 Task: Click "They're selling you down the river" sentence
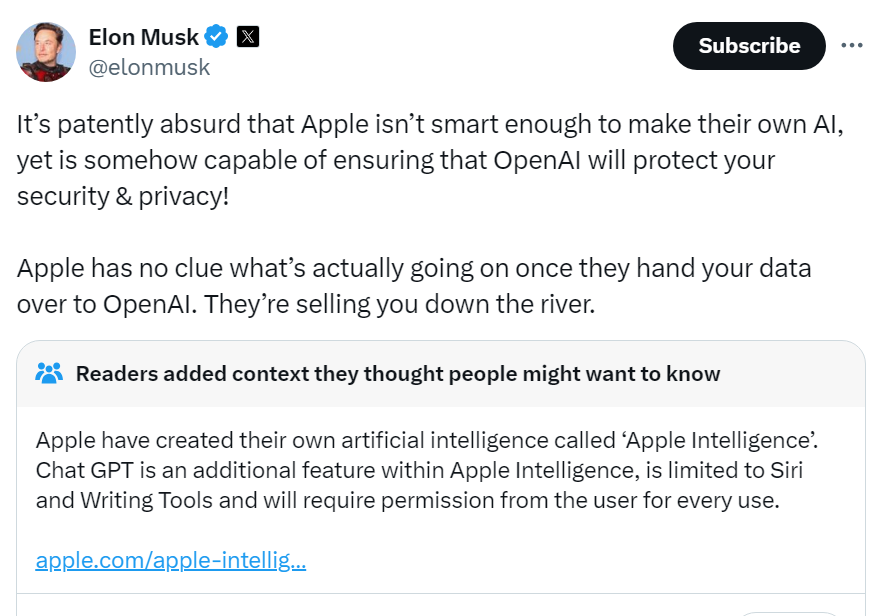(x=400, y=304)
